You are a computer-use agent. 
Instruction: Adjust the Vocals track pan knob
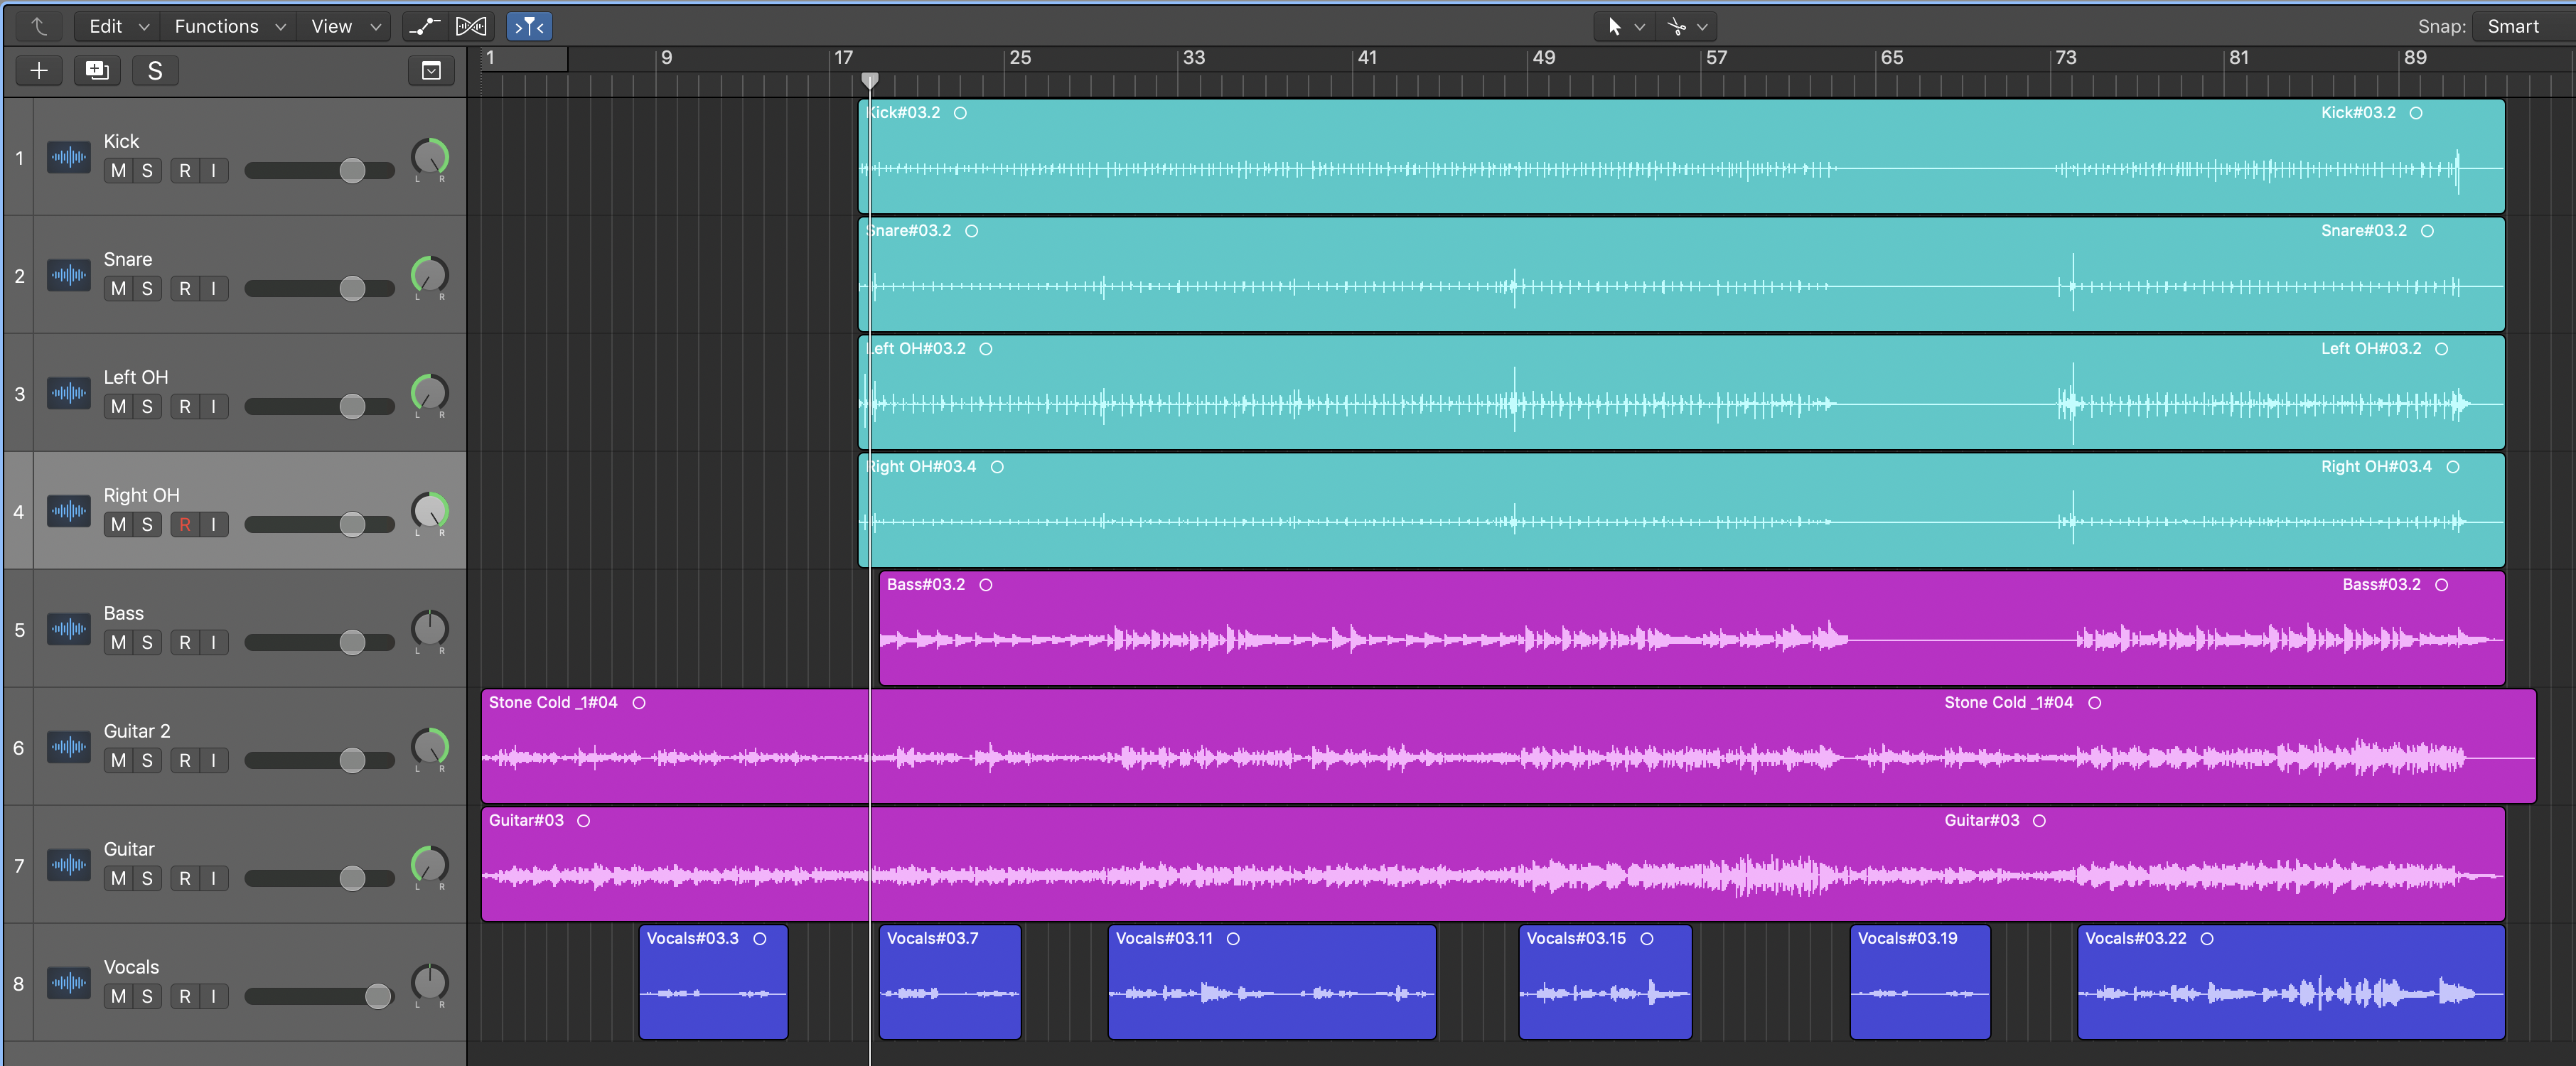430,984
